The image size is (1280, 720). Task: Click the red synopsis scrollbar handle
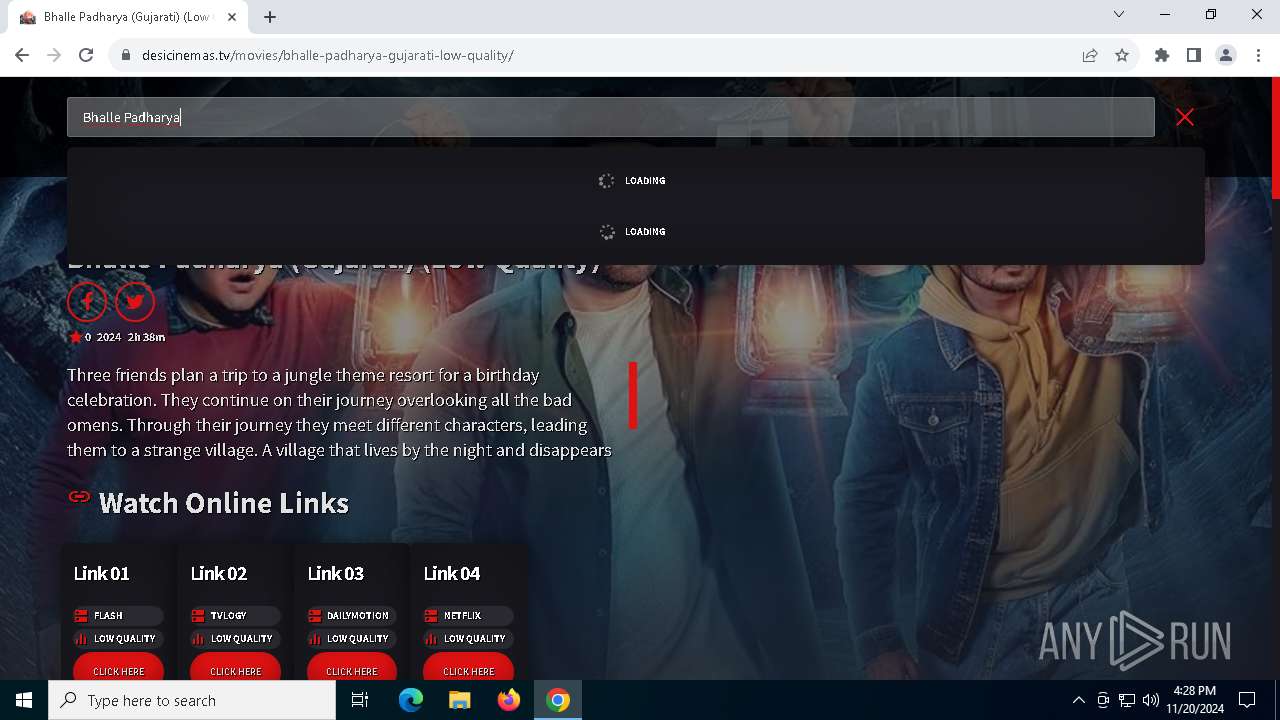[x=633, y=395]
